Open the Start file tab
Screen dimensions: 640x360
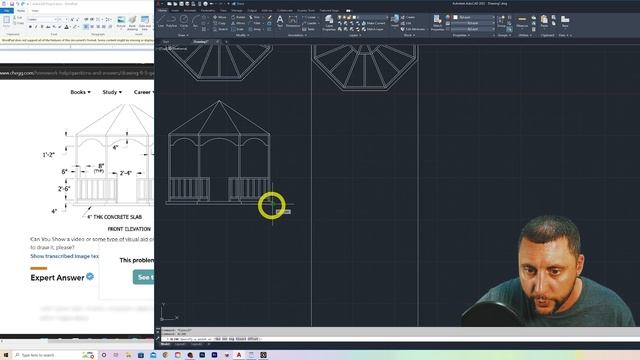[166, 42]
